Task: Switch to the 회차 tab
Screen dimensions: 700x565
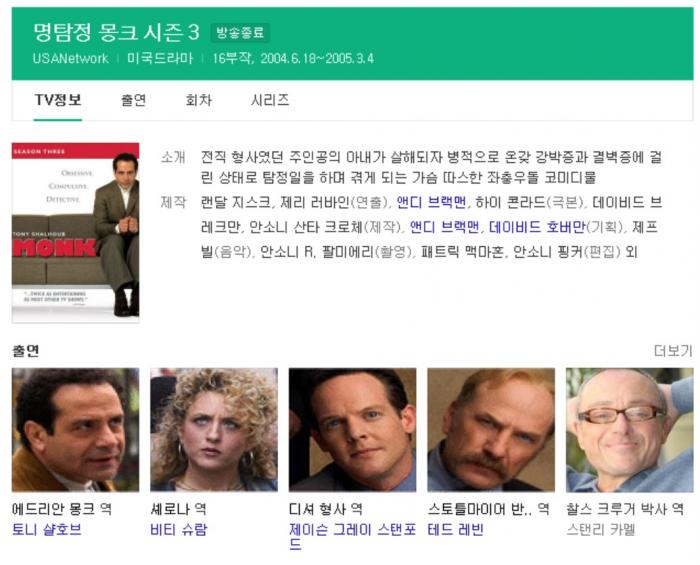Action: coord(198,100)
